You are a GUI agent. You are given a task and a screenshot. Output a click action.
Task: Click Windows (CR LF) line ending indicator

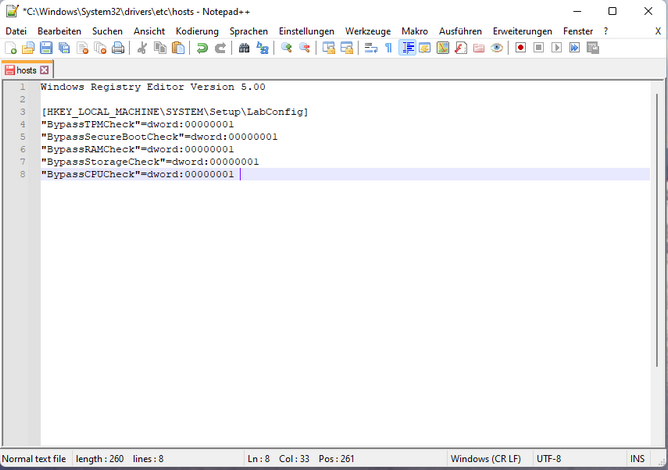pyautogui.click(x=486, y=458)
